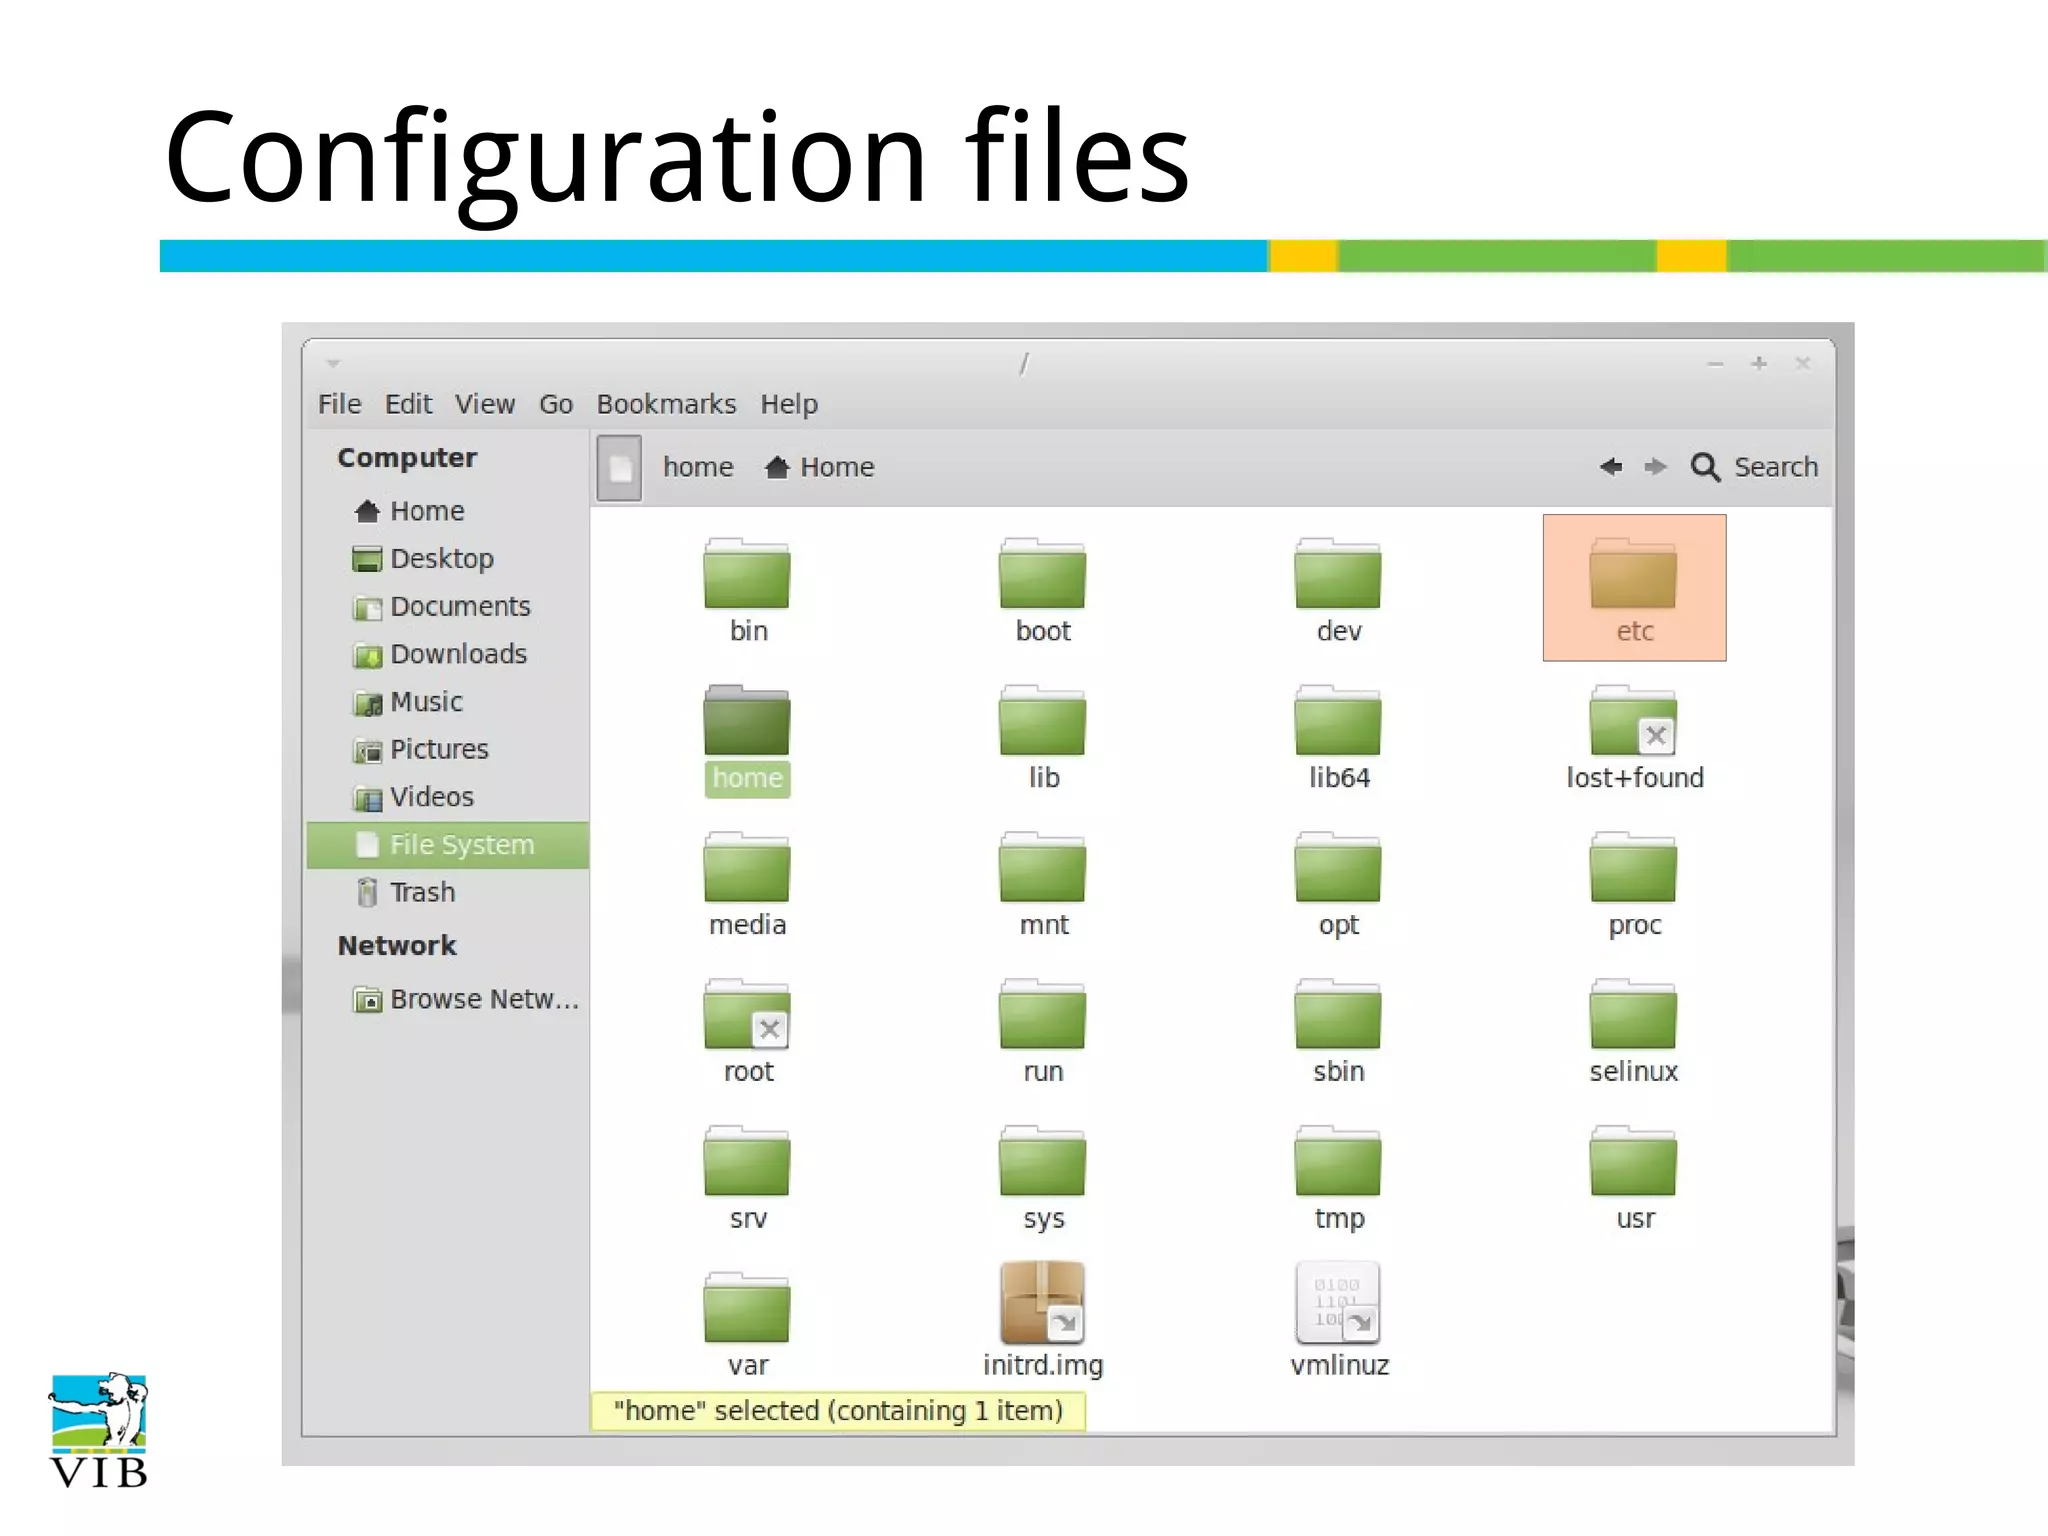Click the Search magnifier button

point(1754,467)
